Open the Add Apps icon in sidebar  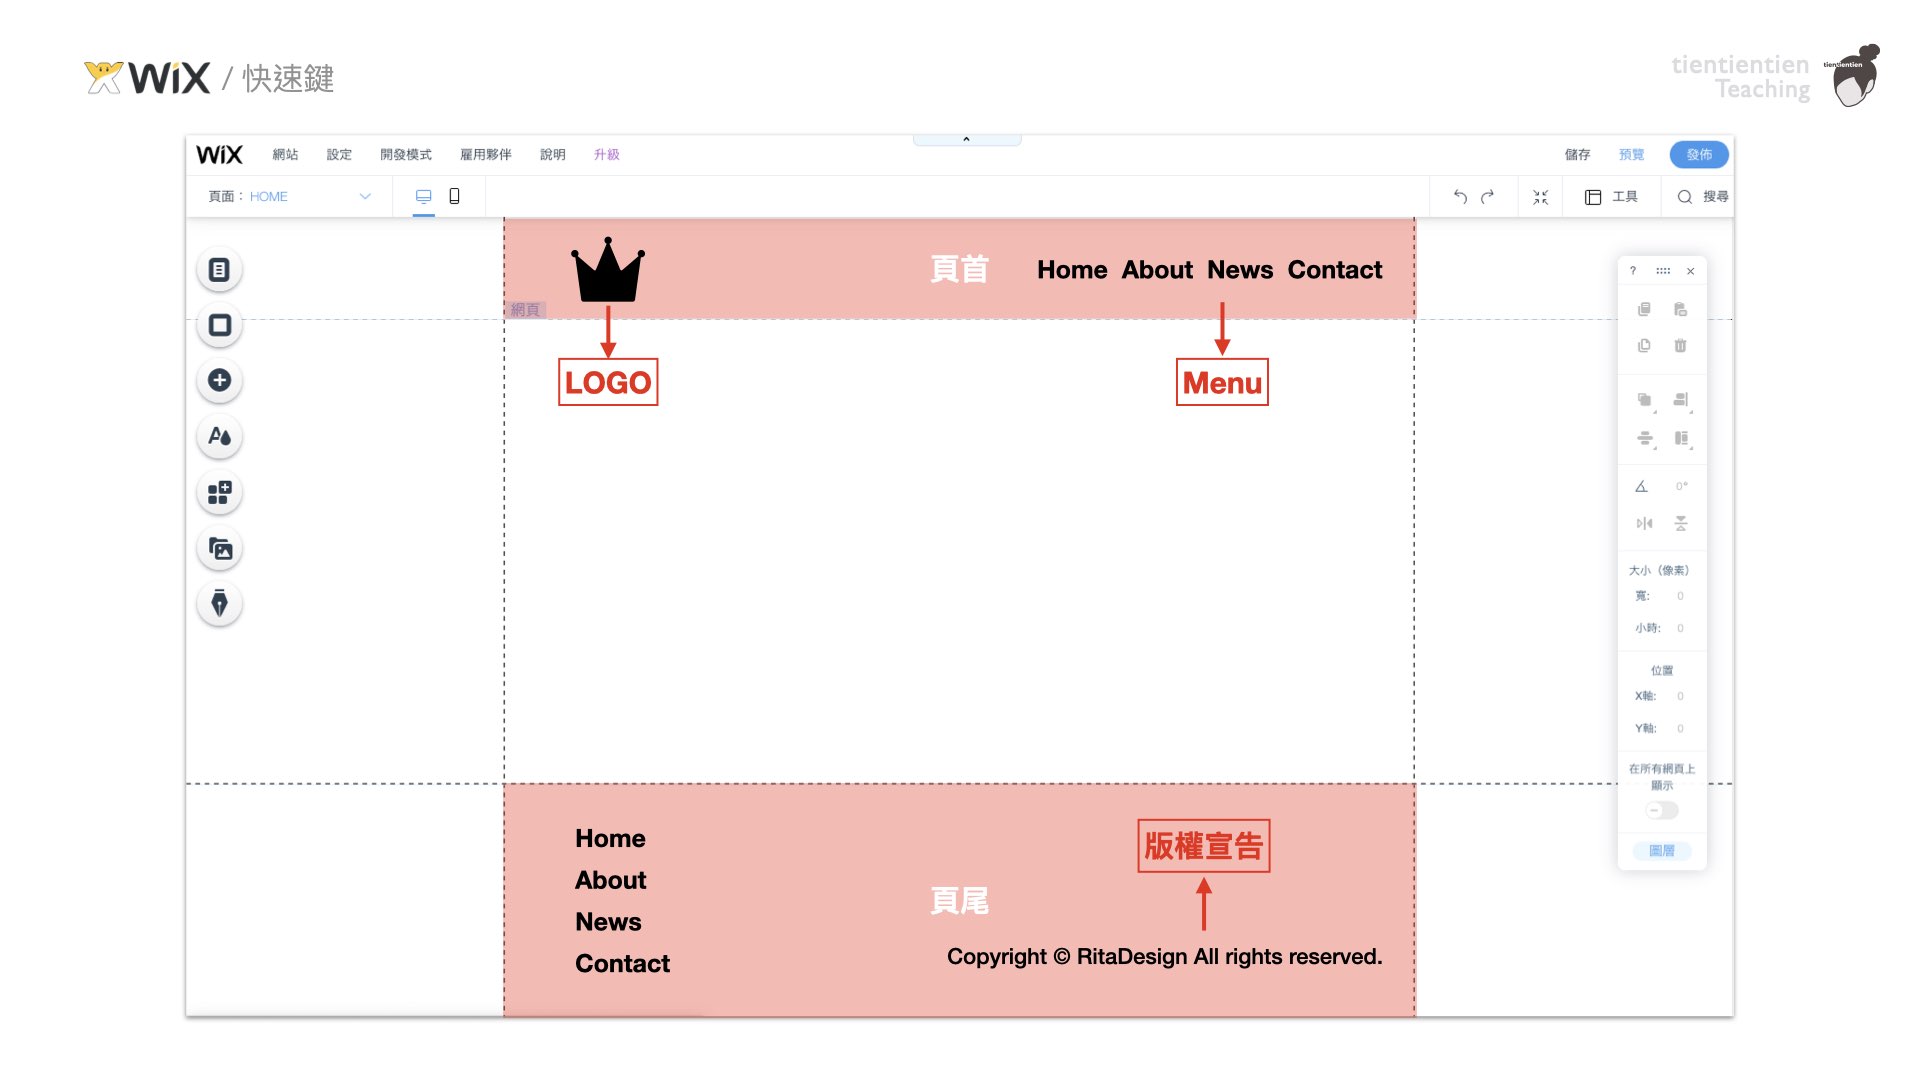pos(219,493)
